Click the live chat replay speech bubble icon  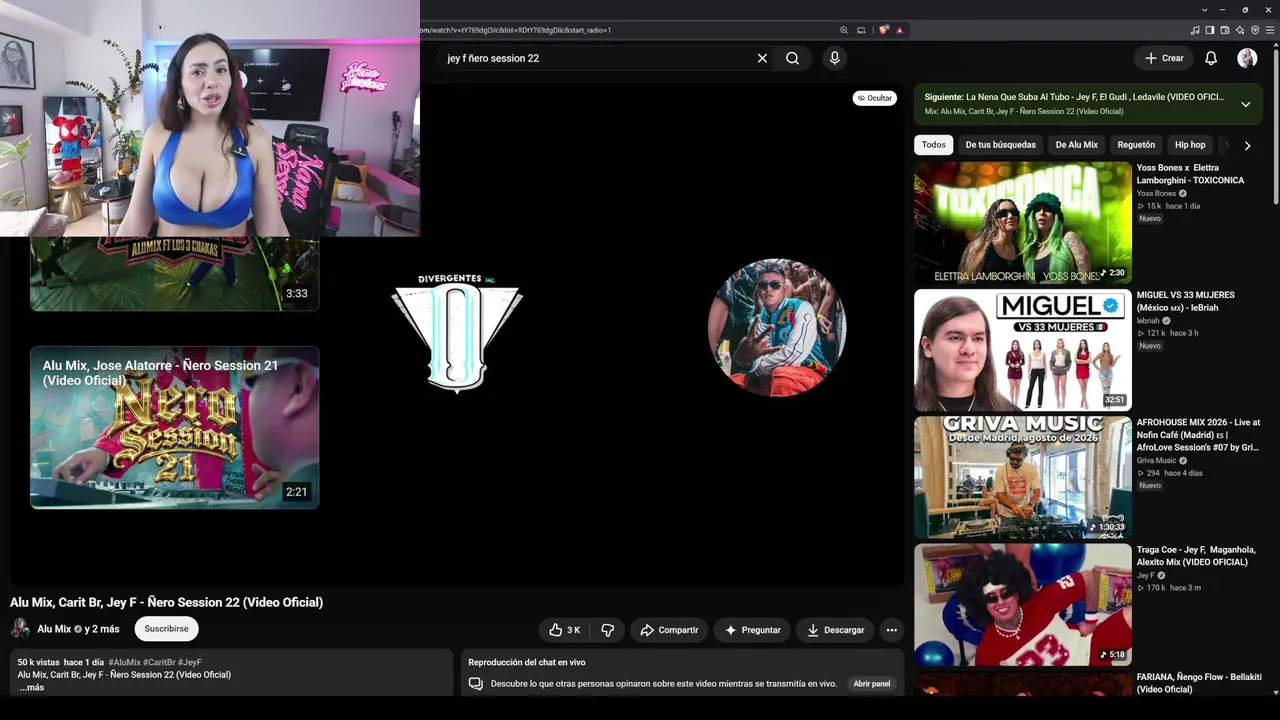(x=476, y=684)
